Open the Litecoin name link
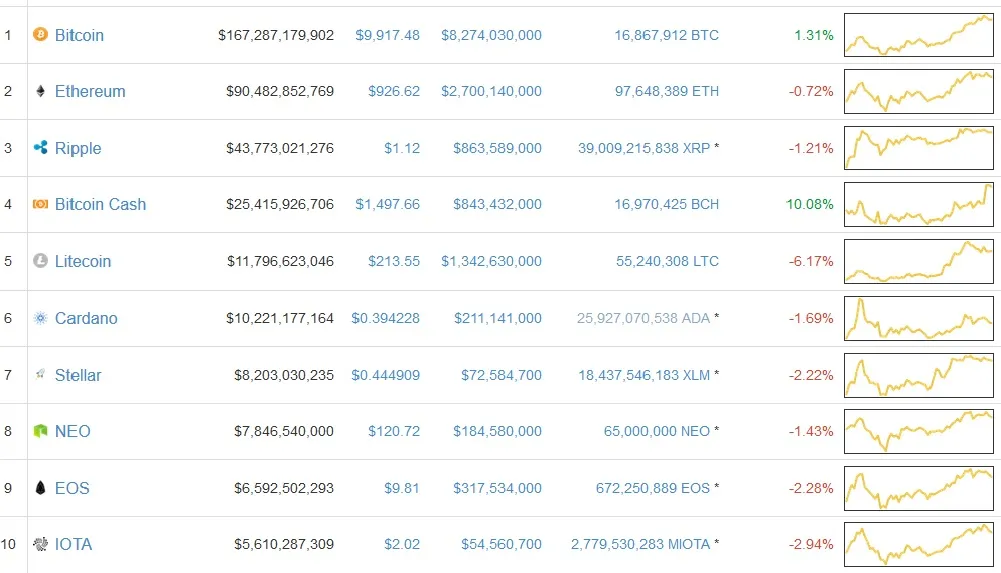The image size is (1001, 573). (x=83, y=261)
